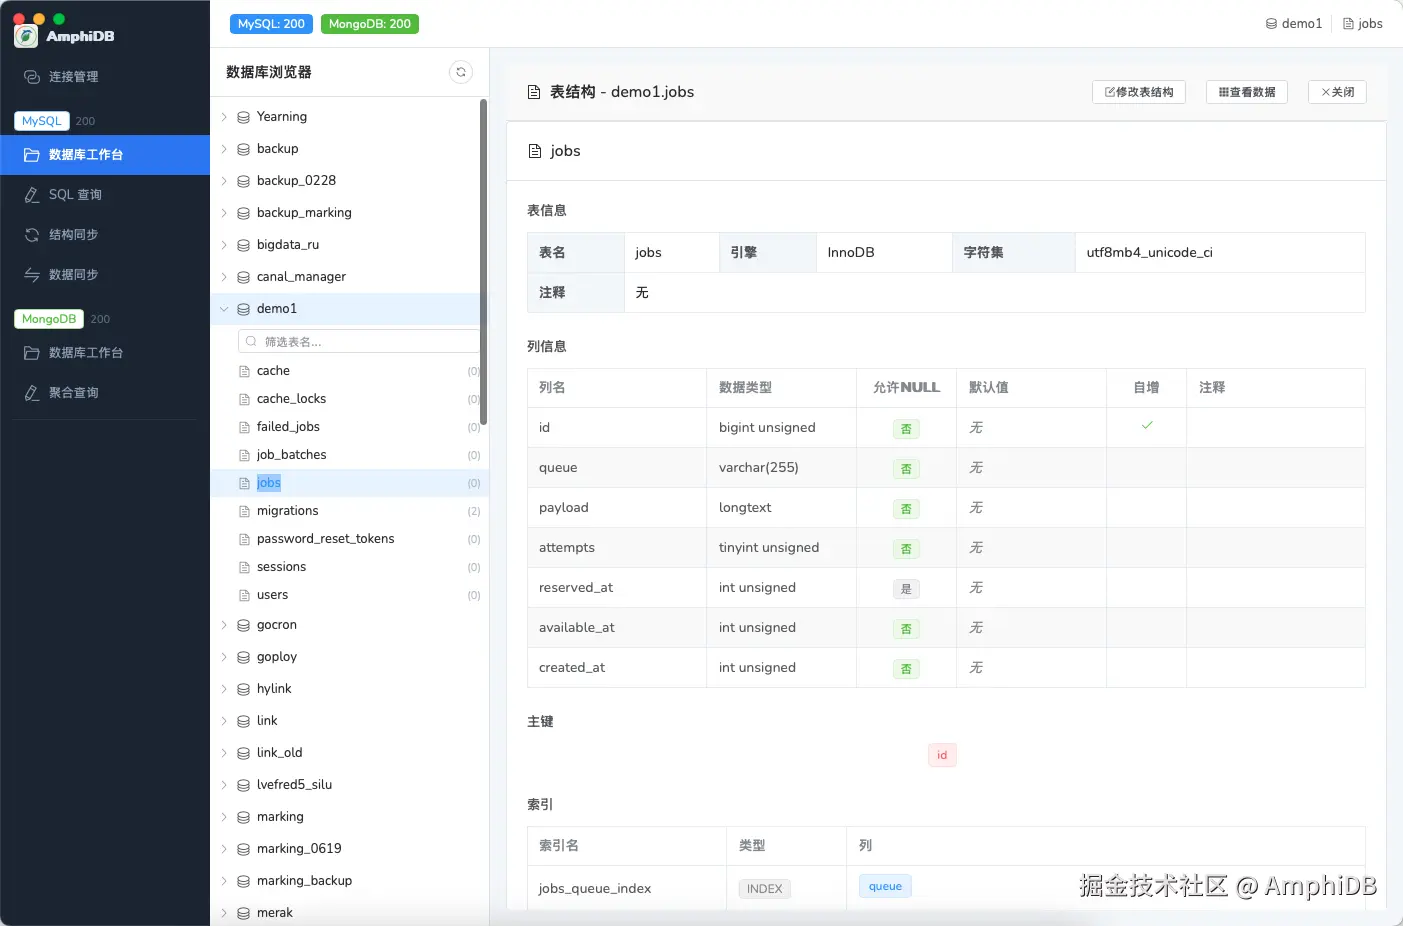Click the auto-increment checkmark in id row
1403x926 pixels.
click(x=1147, y=426)
